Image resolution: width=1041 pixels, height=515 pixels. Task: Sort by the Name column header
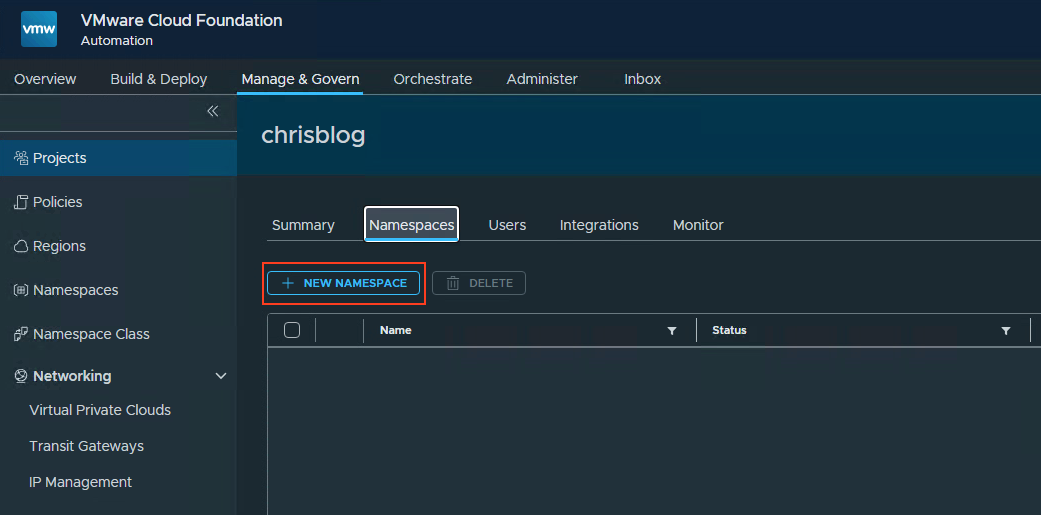tap(396, 331)
